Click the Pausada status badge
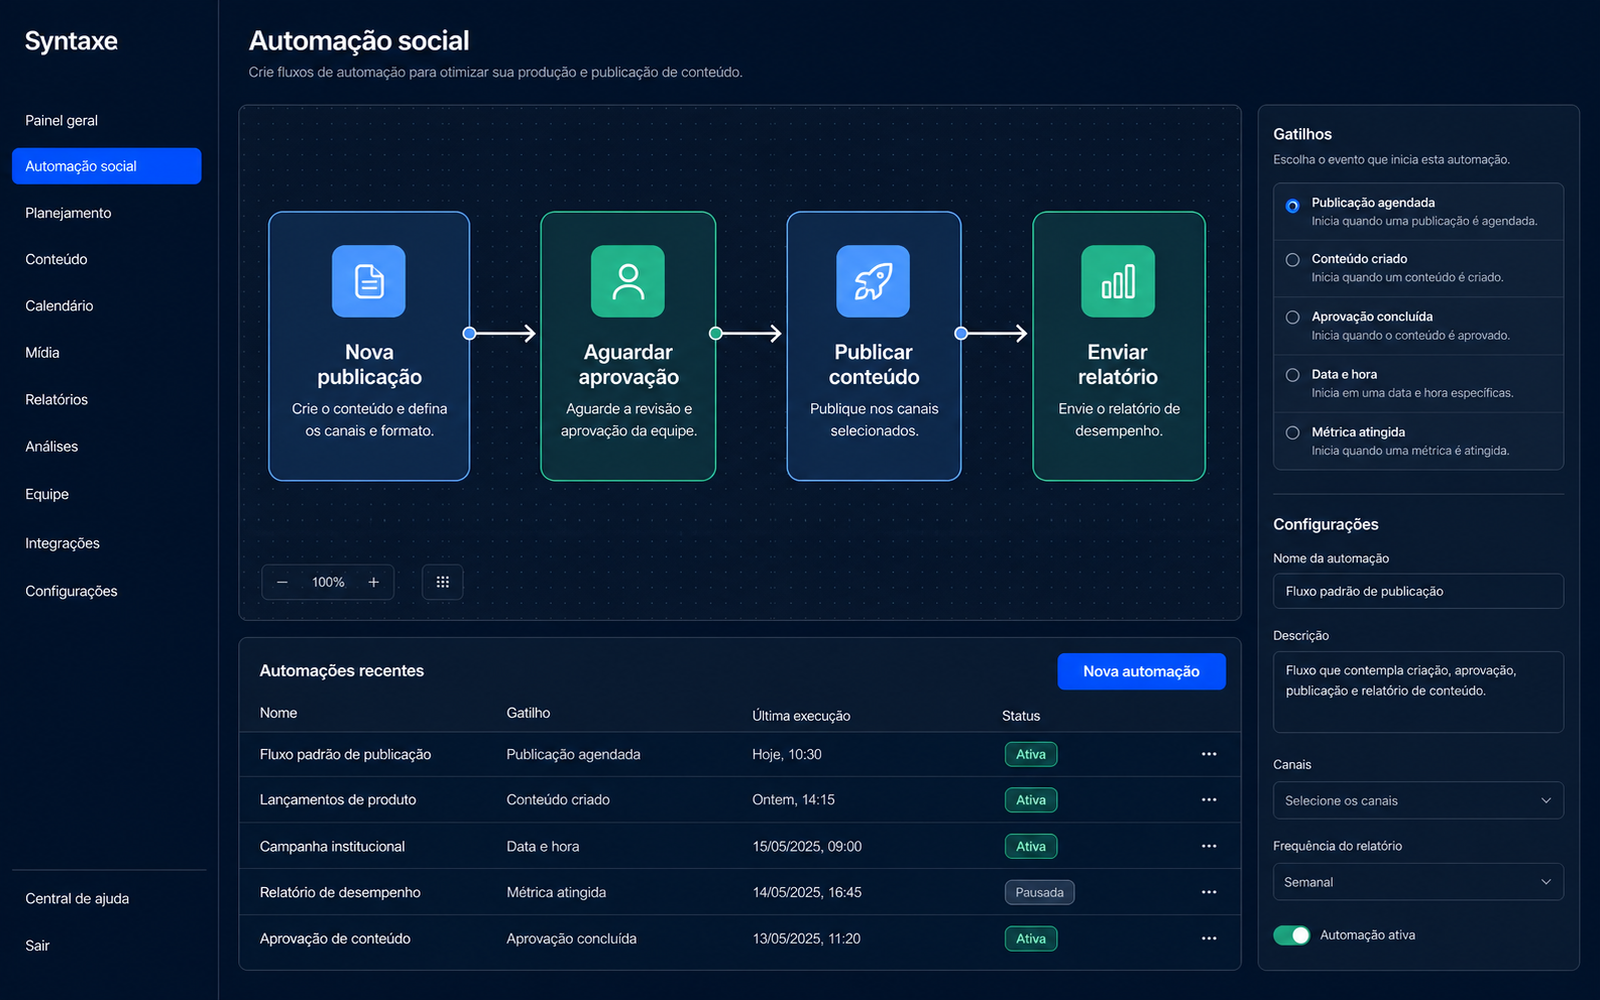Screen dimensions: 1600x1000 (1039, 892)
